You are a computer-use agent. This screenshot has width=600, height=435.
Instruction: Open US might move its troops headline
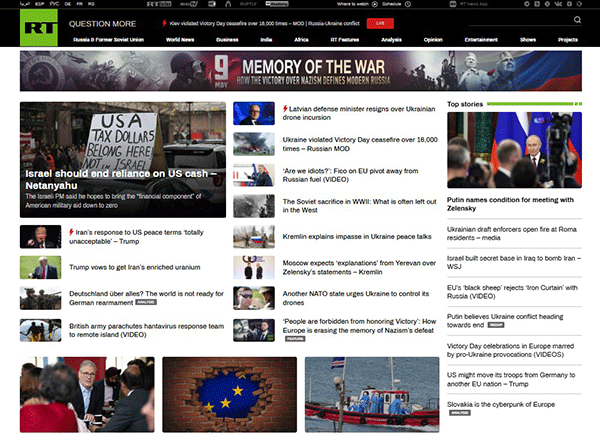tap(511, 380)
